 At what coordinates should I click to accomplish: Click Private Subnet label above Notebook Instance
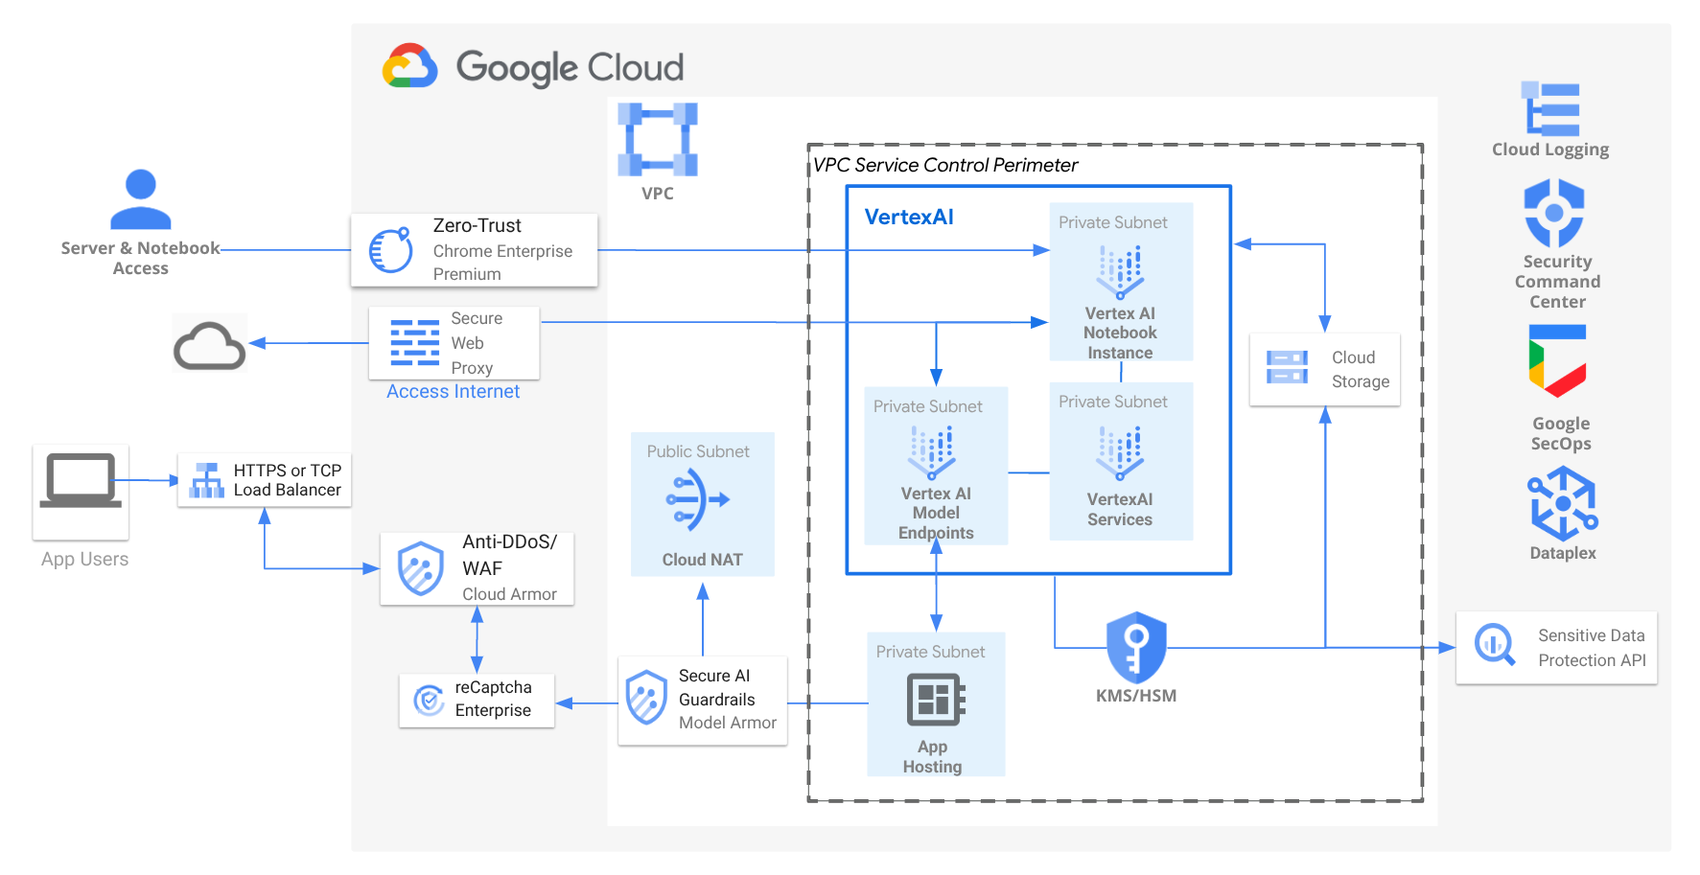(1113, 222)
